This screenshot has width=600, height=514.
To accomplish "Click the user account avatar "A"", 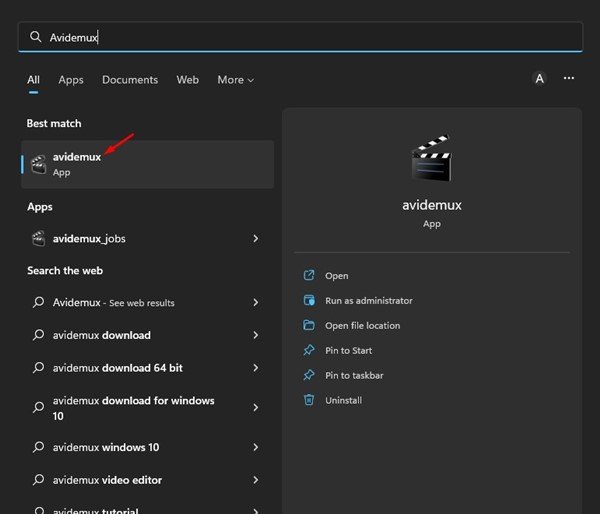I will (540, 78).
